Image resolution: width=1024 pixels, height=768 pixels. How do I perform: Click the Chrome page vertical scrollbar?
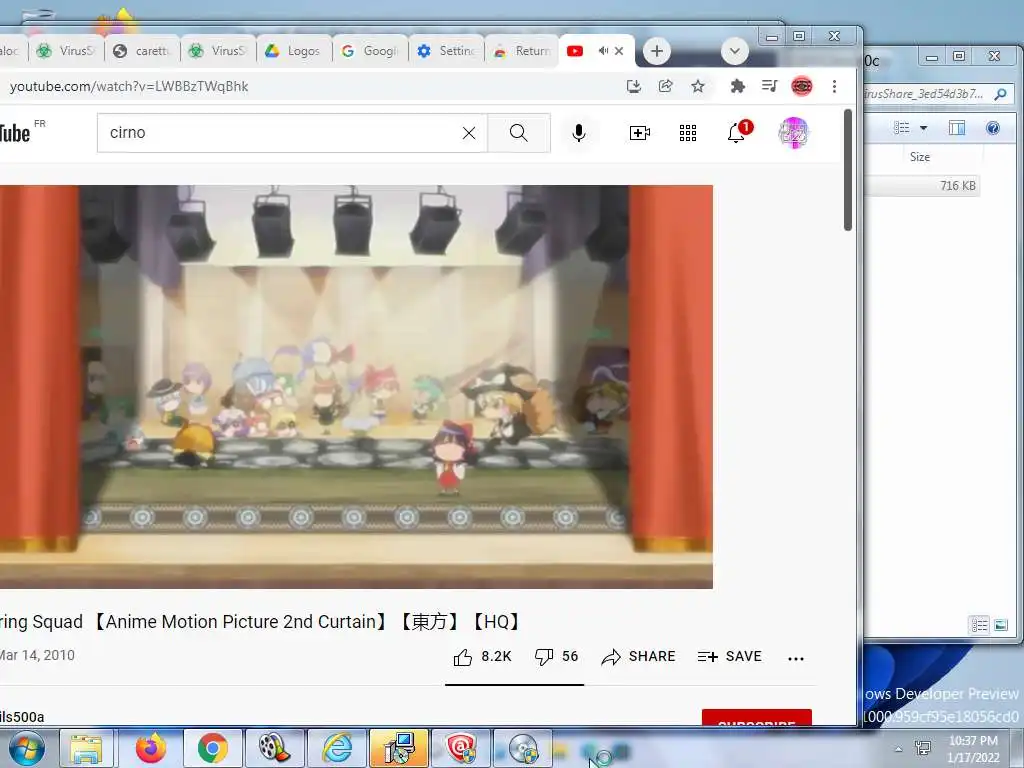tap(848, 170)
